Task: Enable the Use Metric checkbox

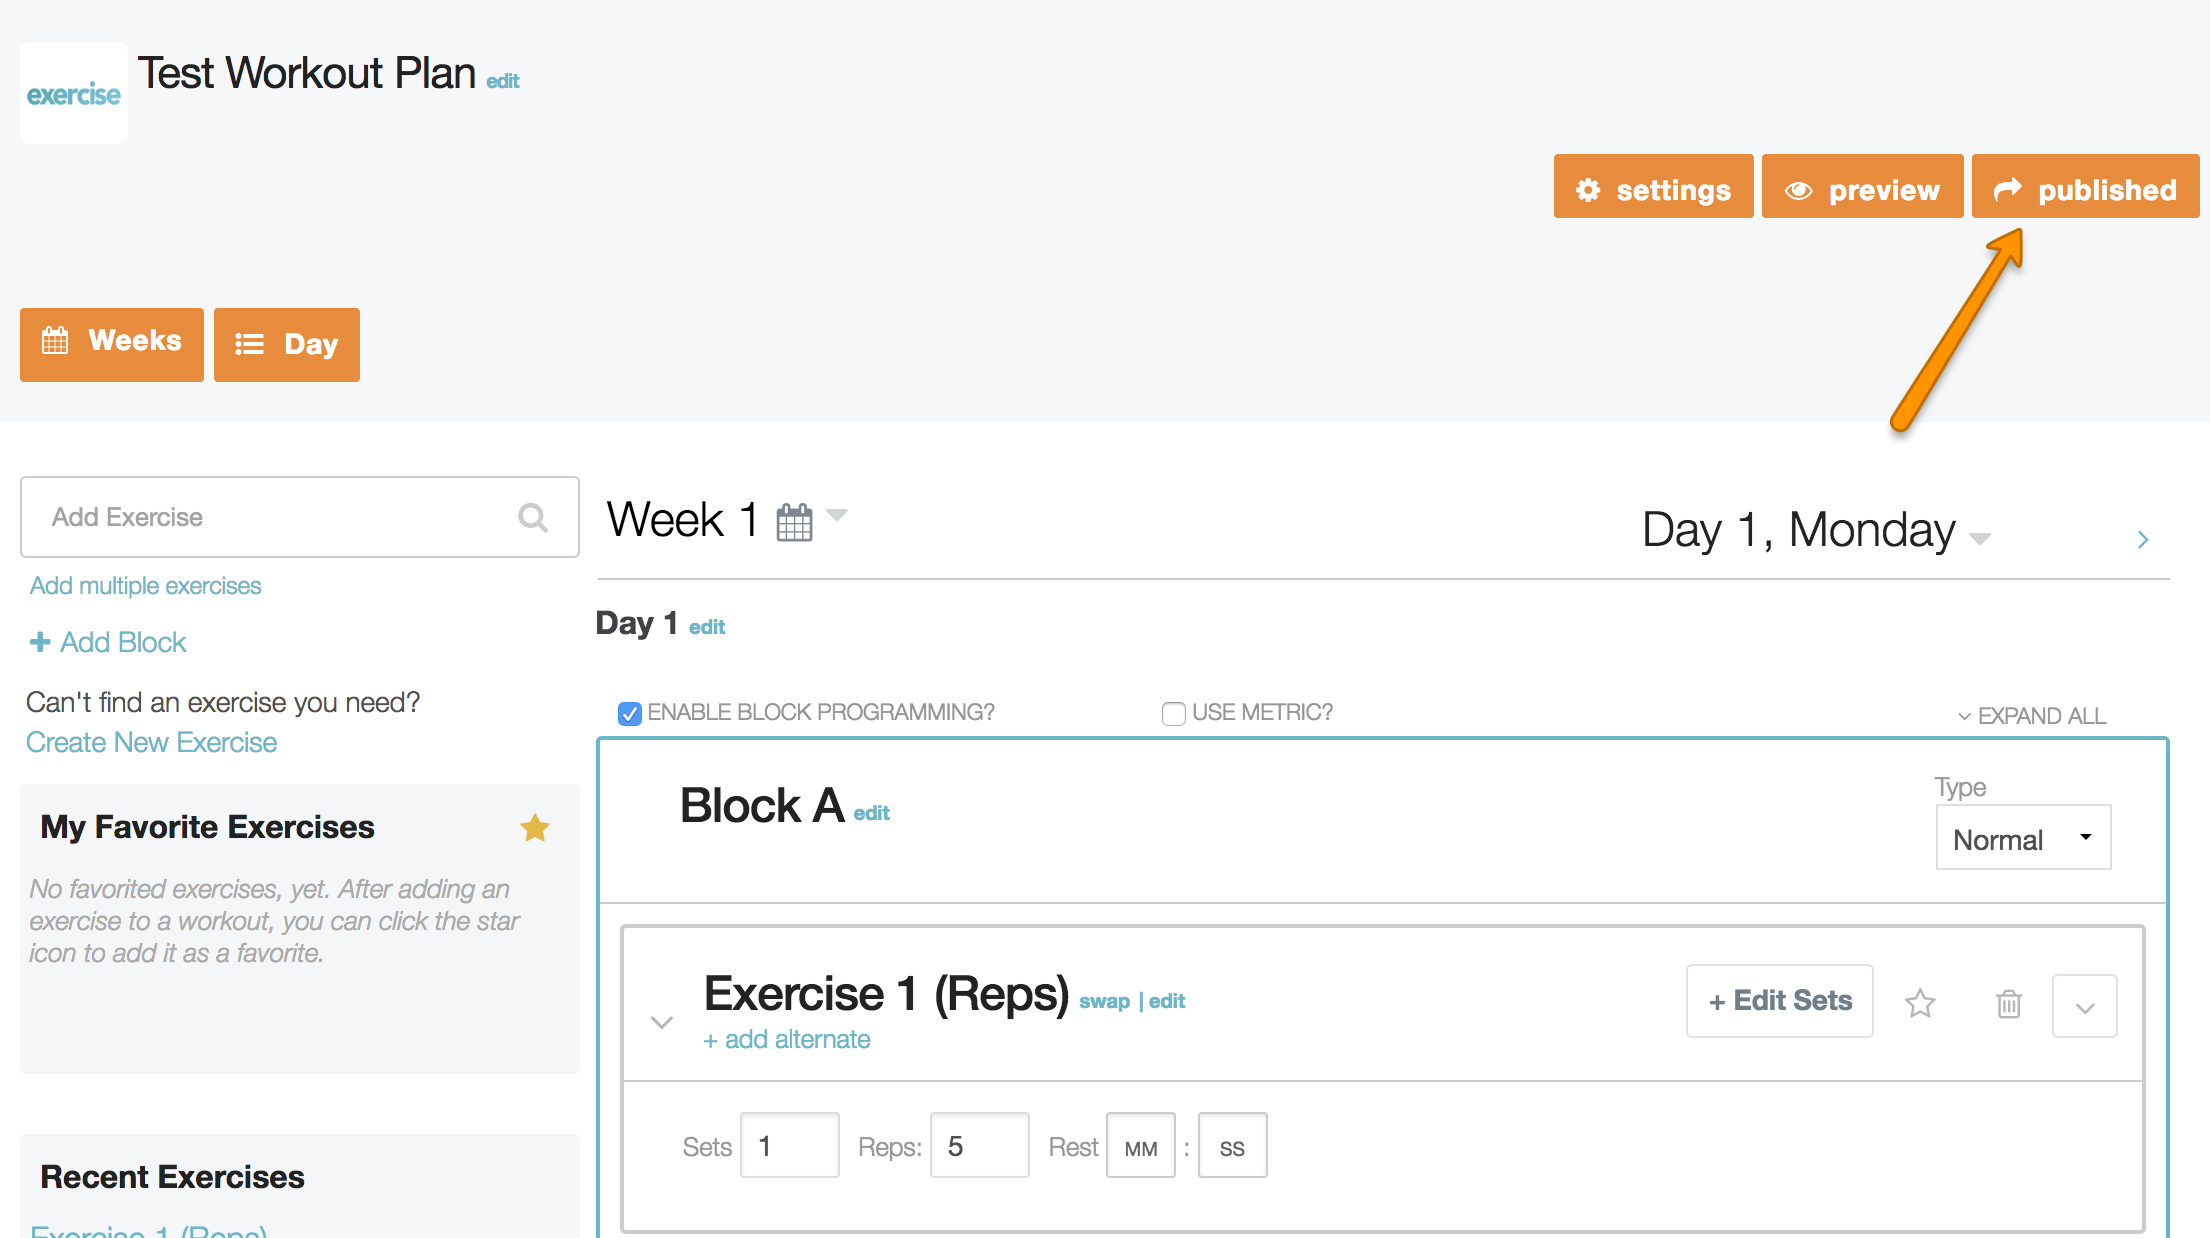Action: point(1174,714)
